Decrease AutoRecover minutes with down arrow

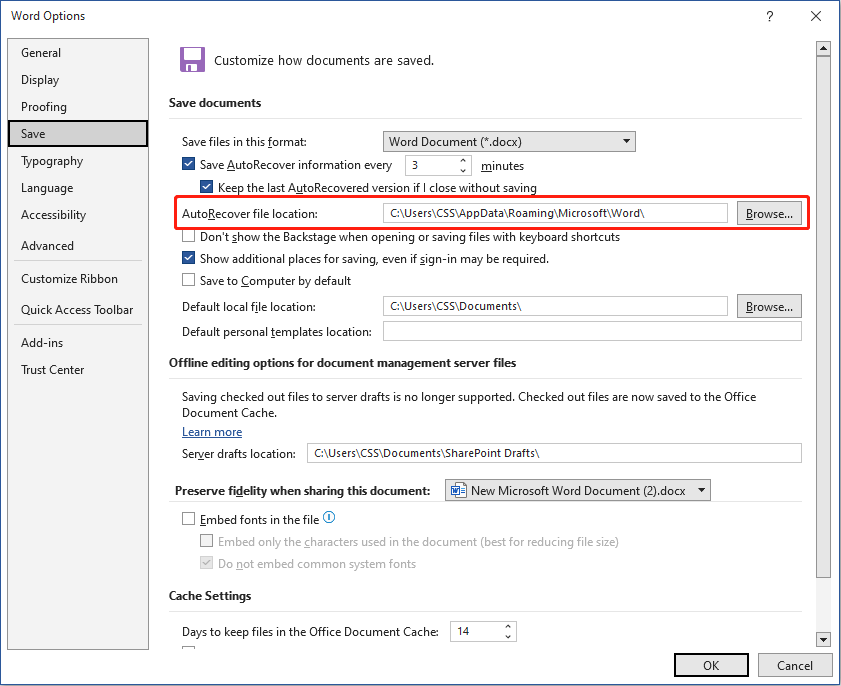[463, 170]
